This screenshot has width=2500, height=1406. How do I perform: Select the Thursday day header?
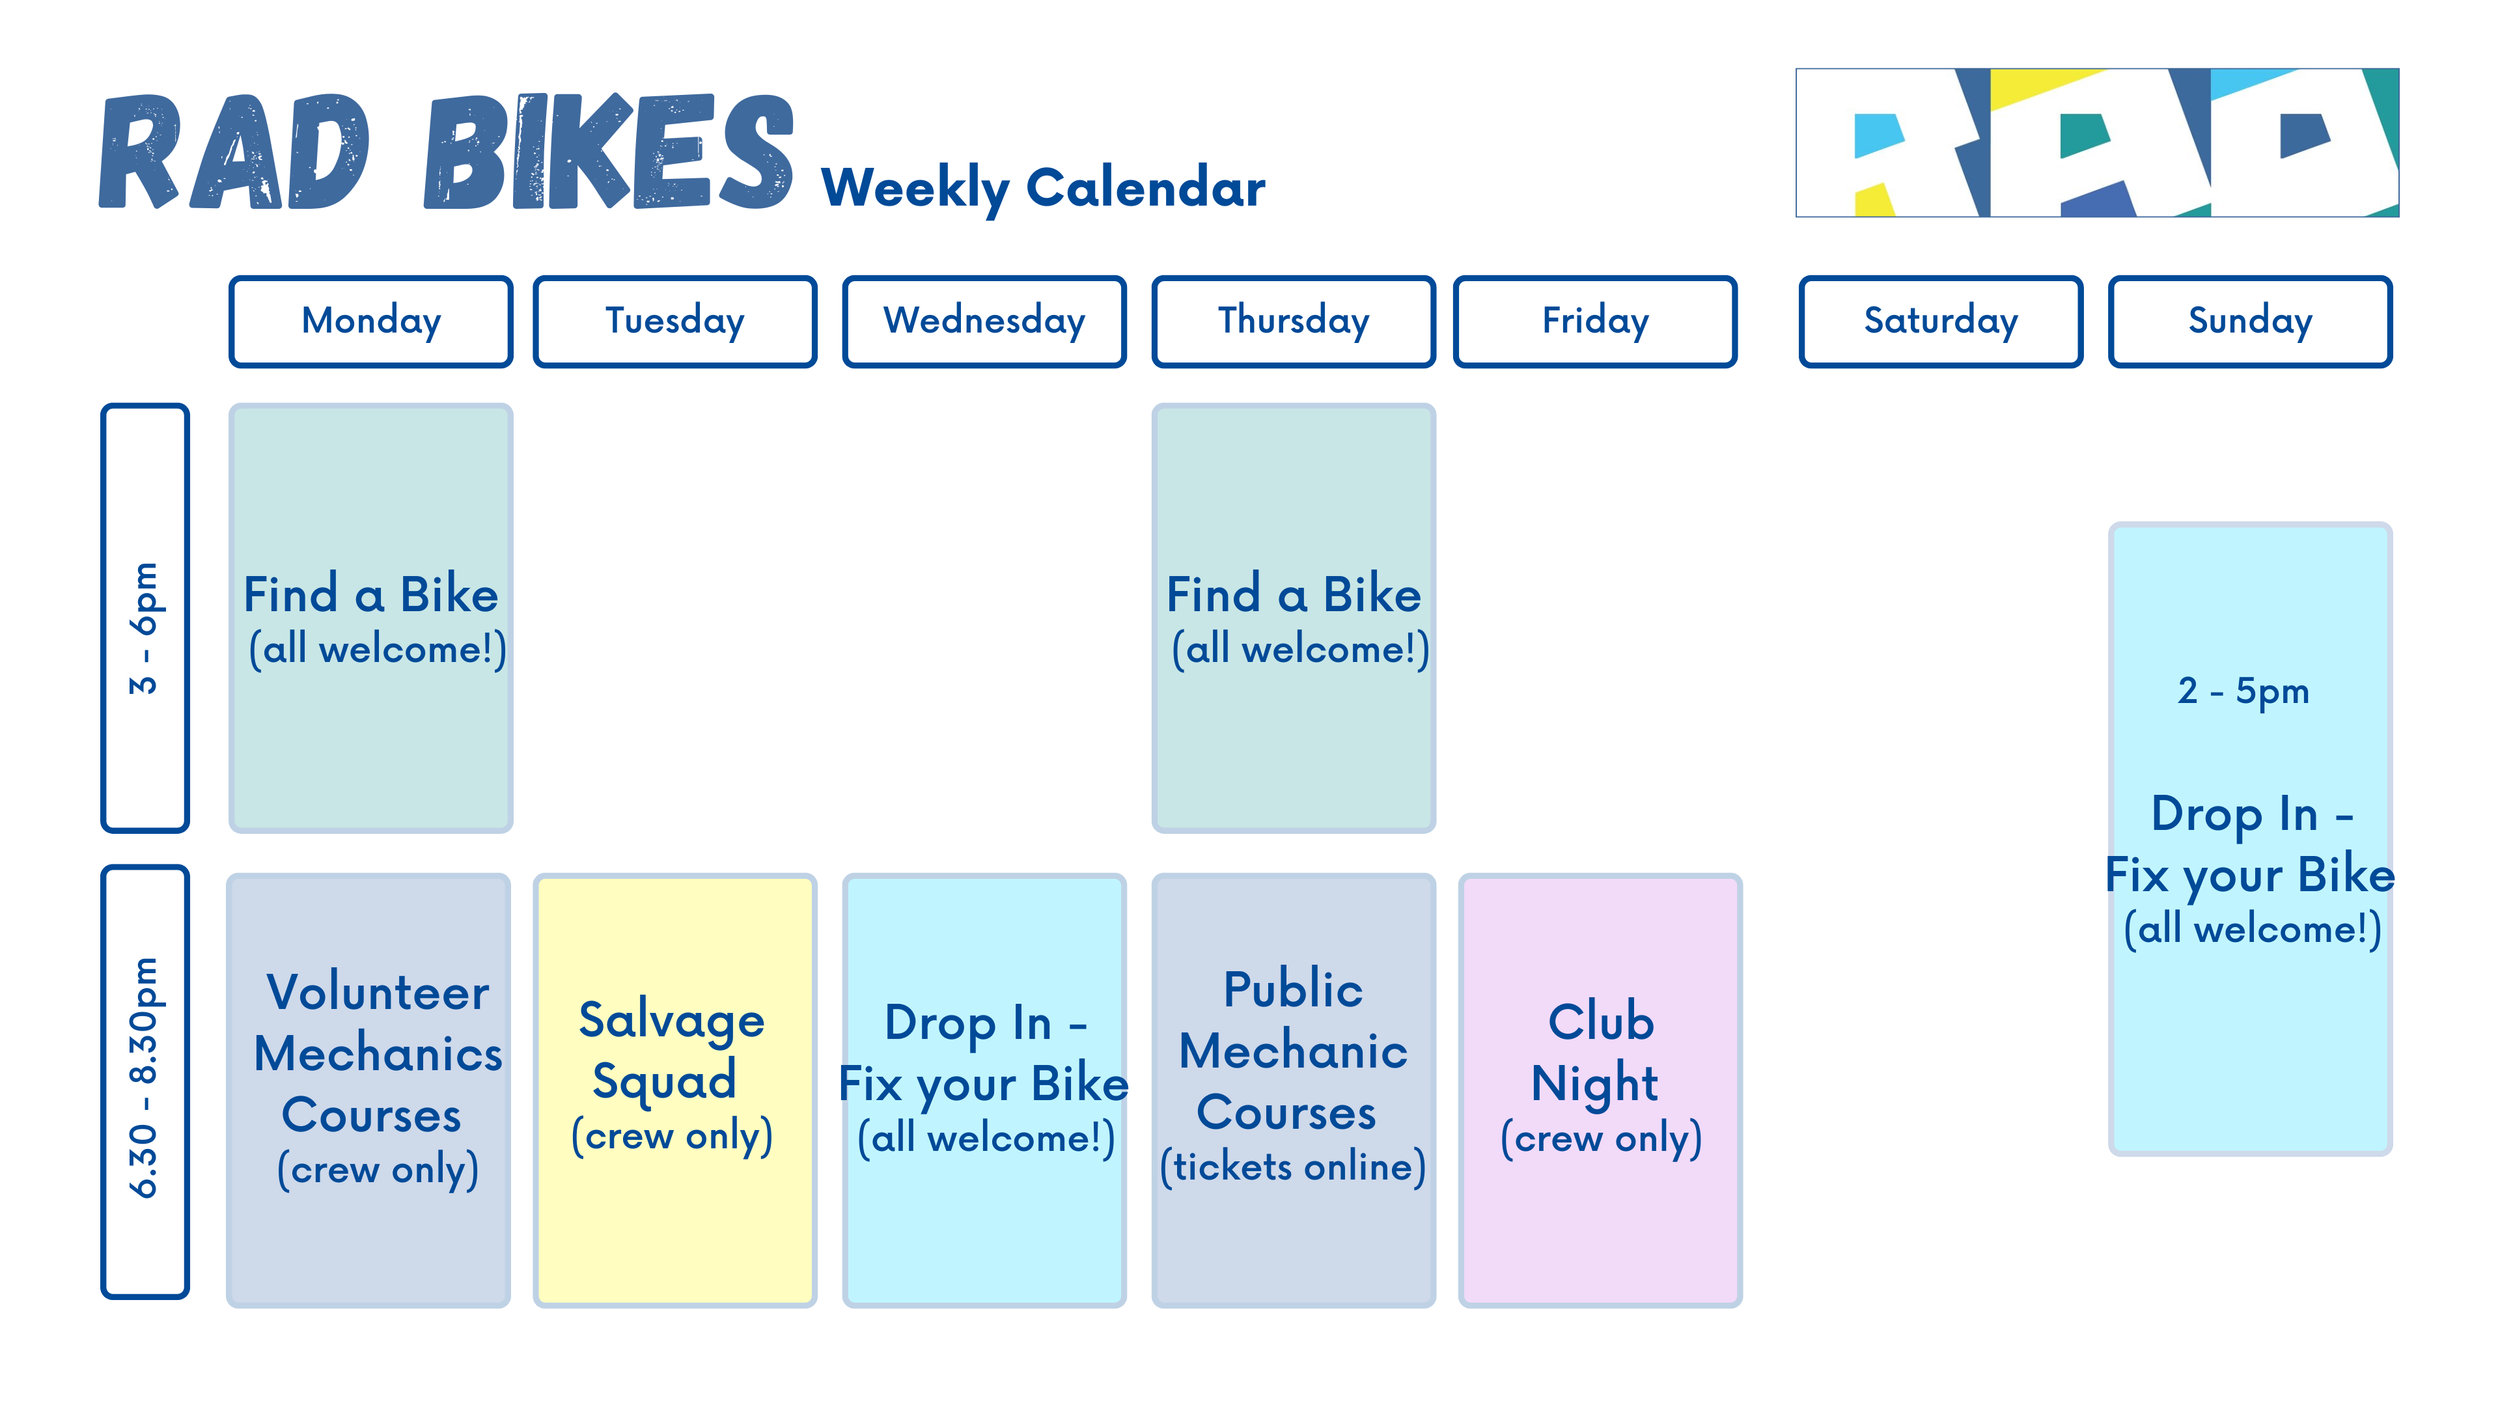click(1293, 322)
